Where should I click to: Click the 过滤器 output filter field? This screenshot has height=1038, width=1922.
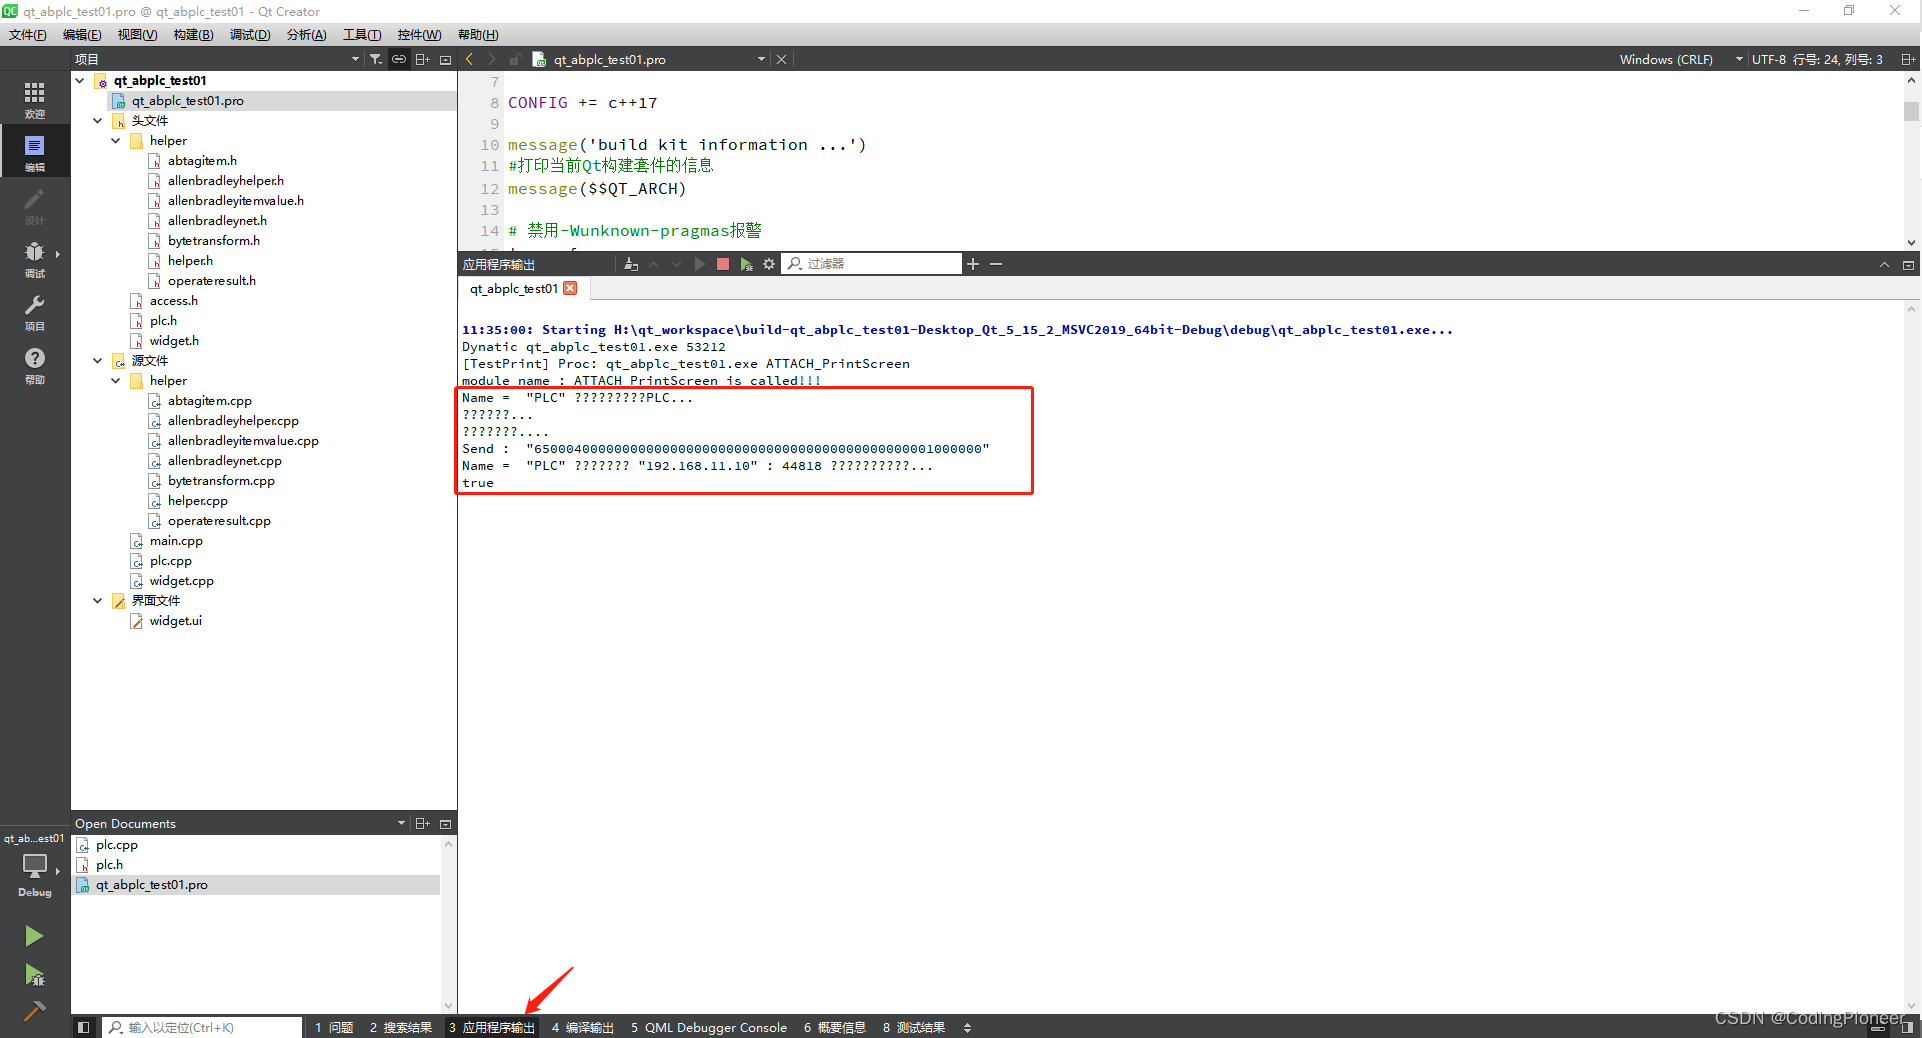[x=872, y=264]
